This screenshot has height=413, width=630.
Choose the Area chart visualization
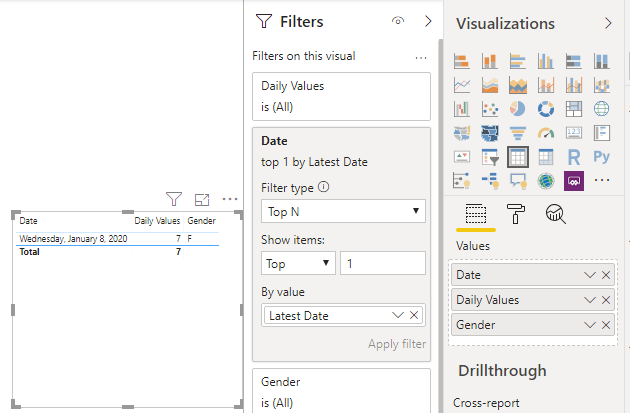(x=489, y=85)
